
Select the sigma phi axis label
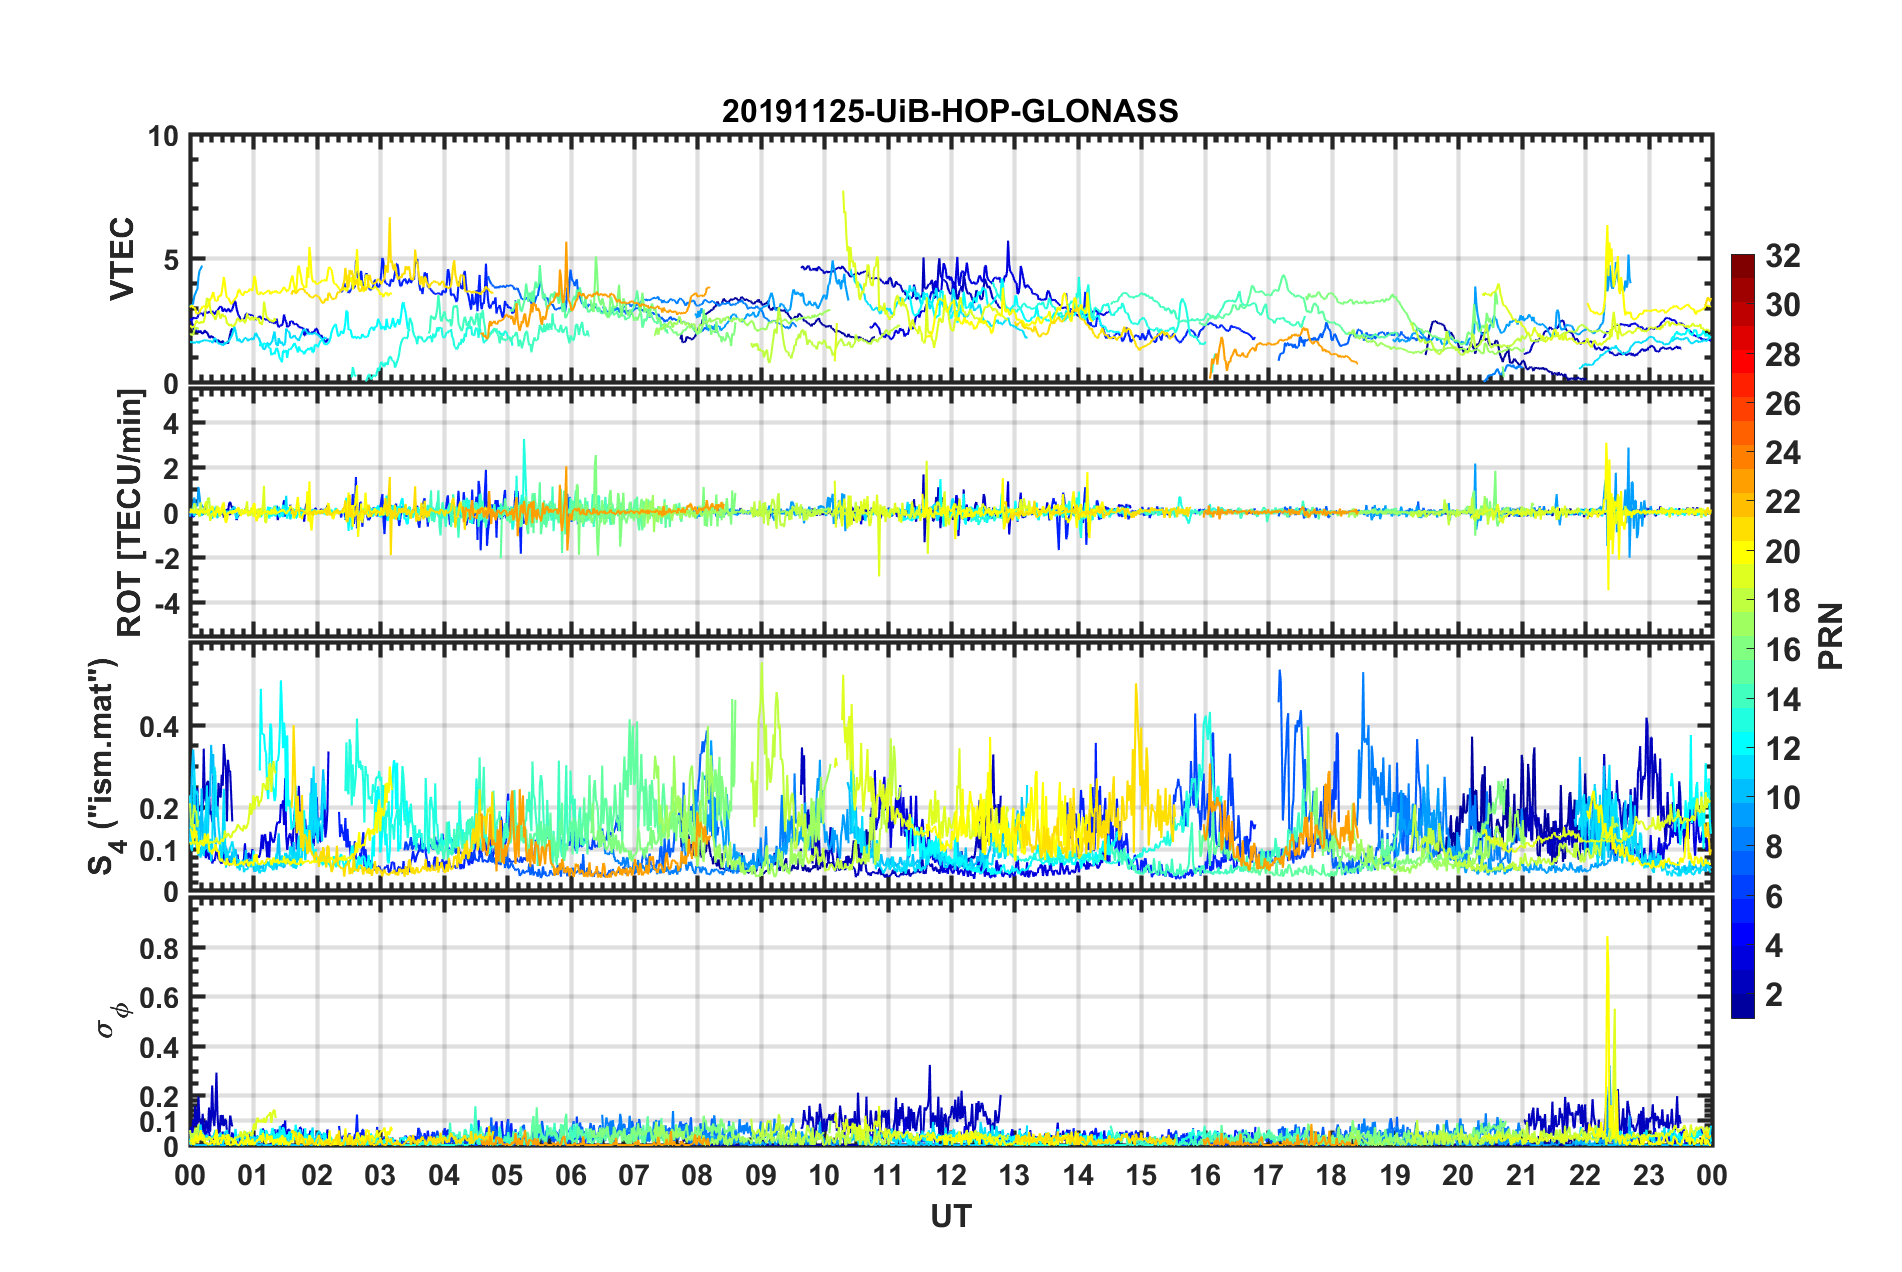[x=115, y=1021]
